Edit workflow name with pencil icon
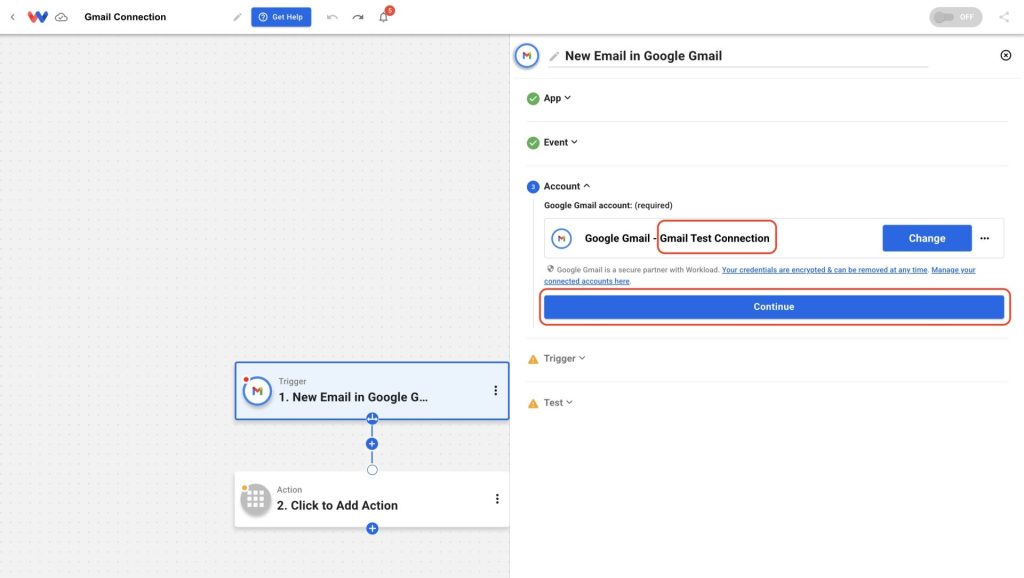 [237, 17]
